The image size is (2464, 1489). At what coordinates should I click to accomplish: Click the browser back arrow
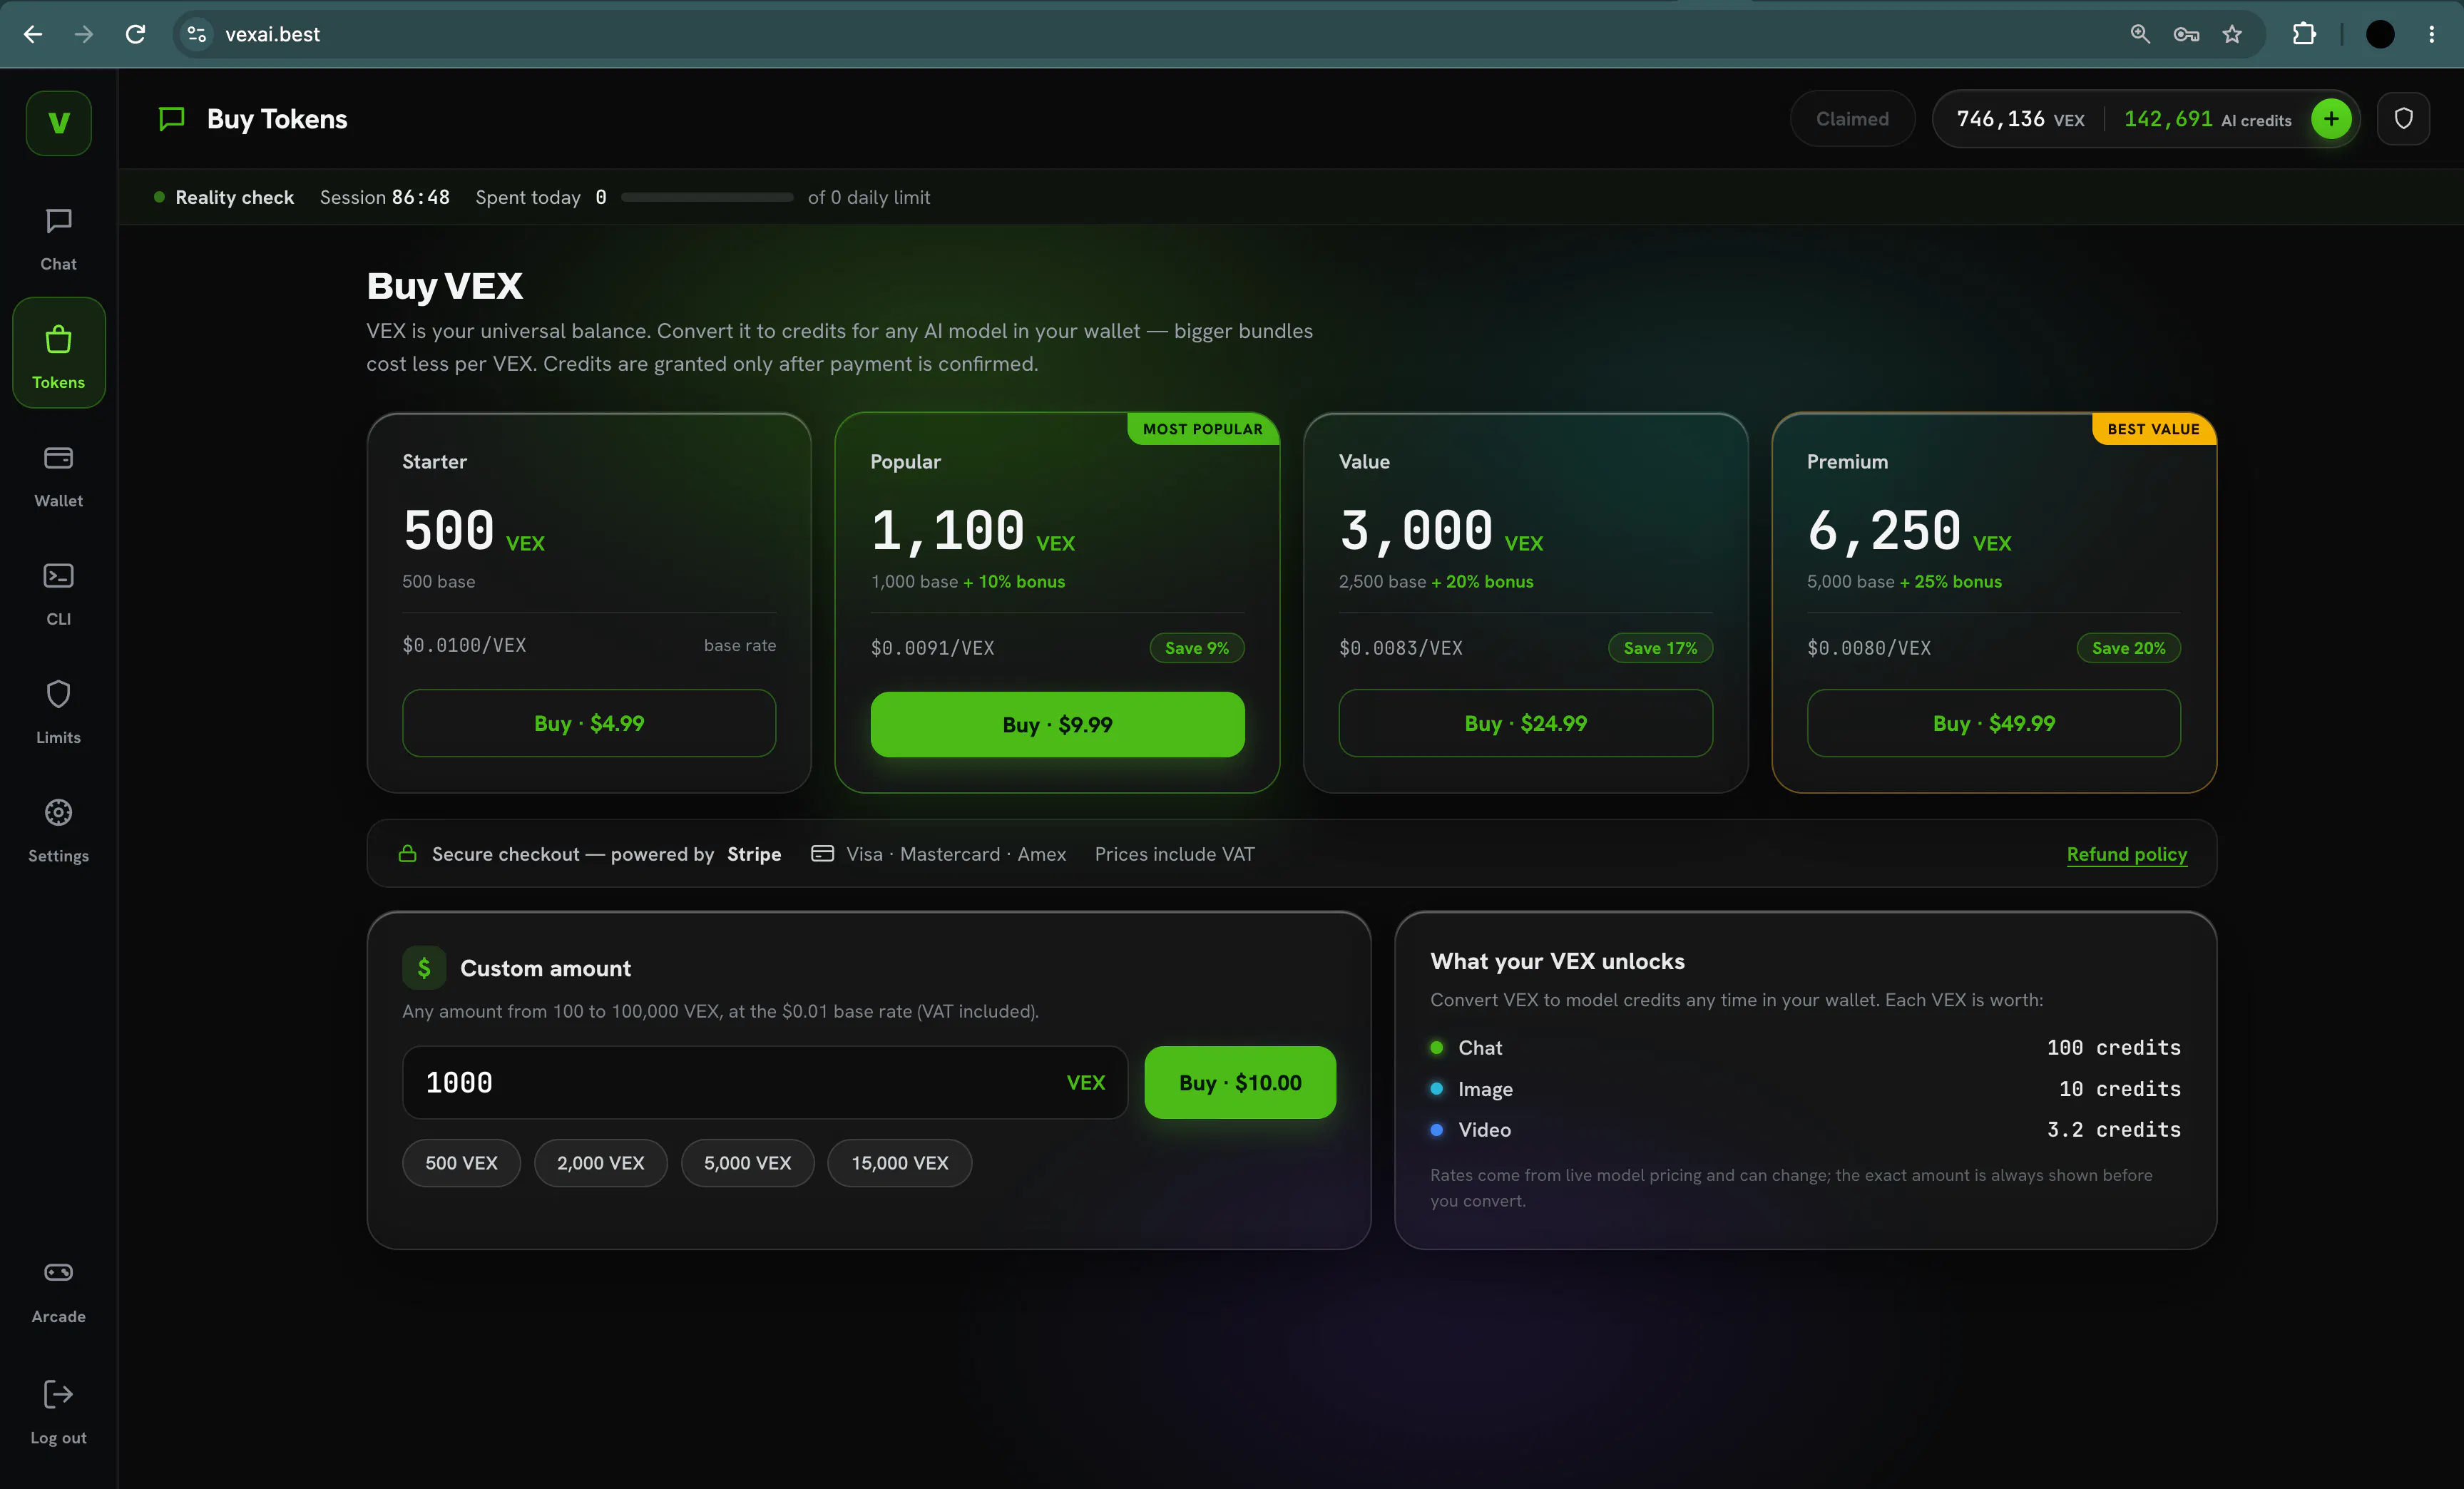click(x=33, y=34)
